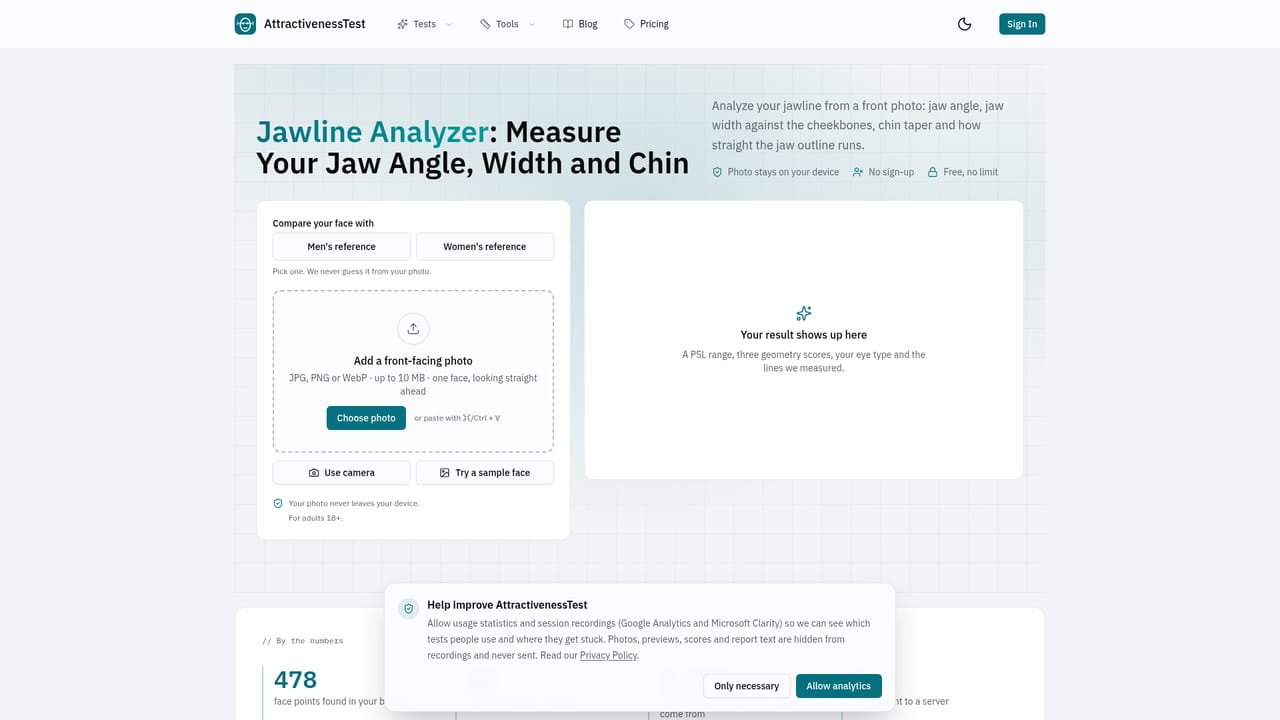Image resolution: width=1280 pixels, height=720 pixels.
Task: Choose Only necessary cookies
Action: click(746, 686)
